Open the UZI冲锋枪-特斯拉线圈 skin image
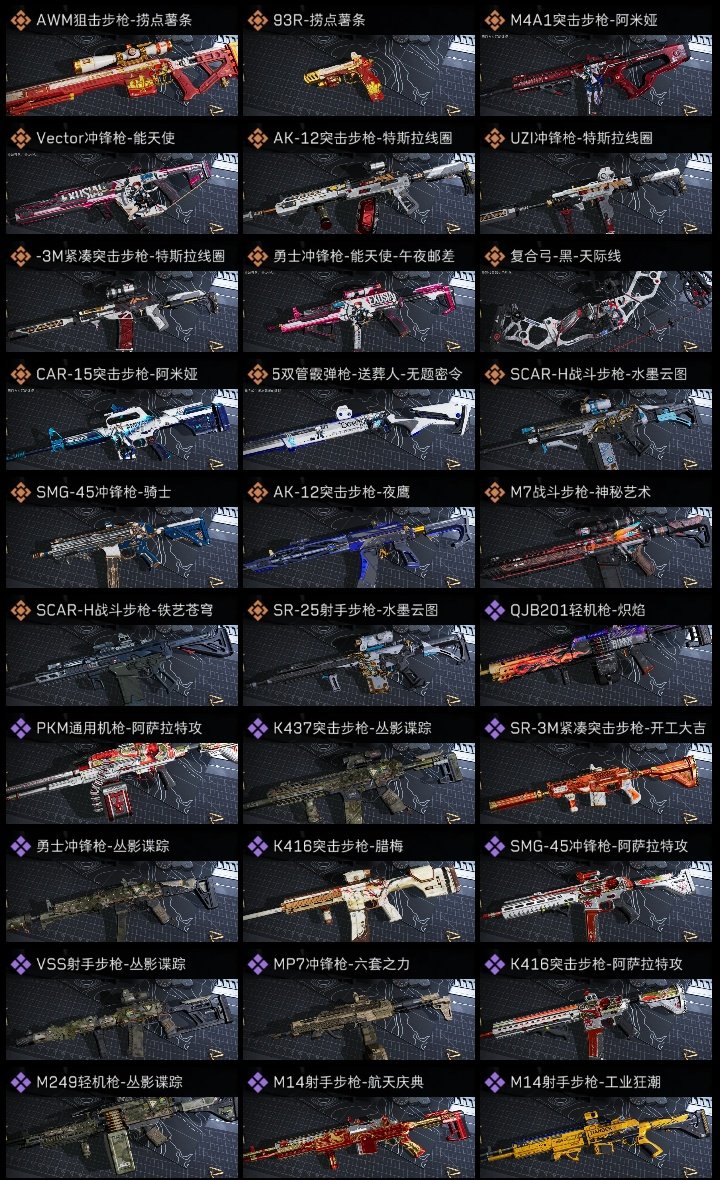Screen dimensions: 720x1180 pyautogui.click(x=596, y=193)
